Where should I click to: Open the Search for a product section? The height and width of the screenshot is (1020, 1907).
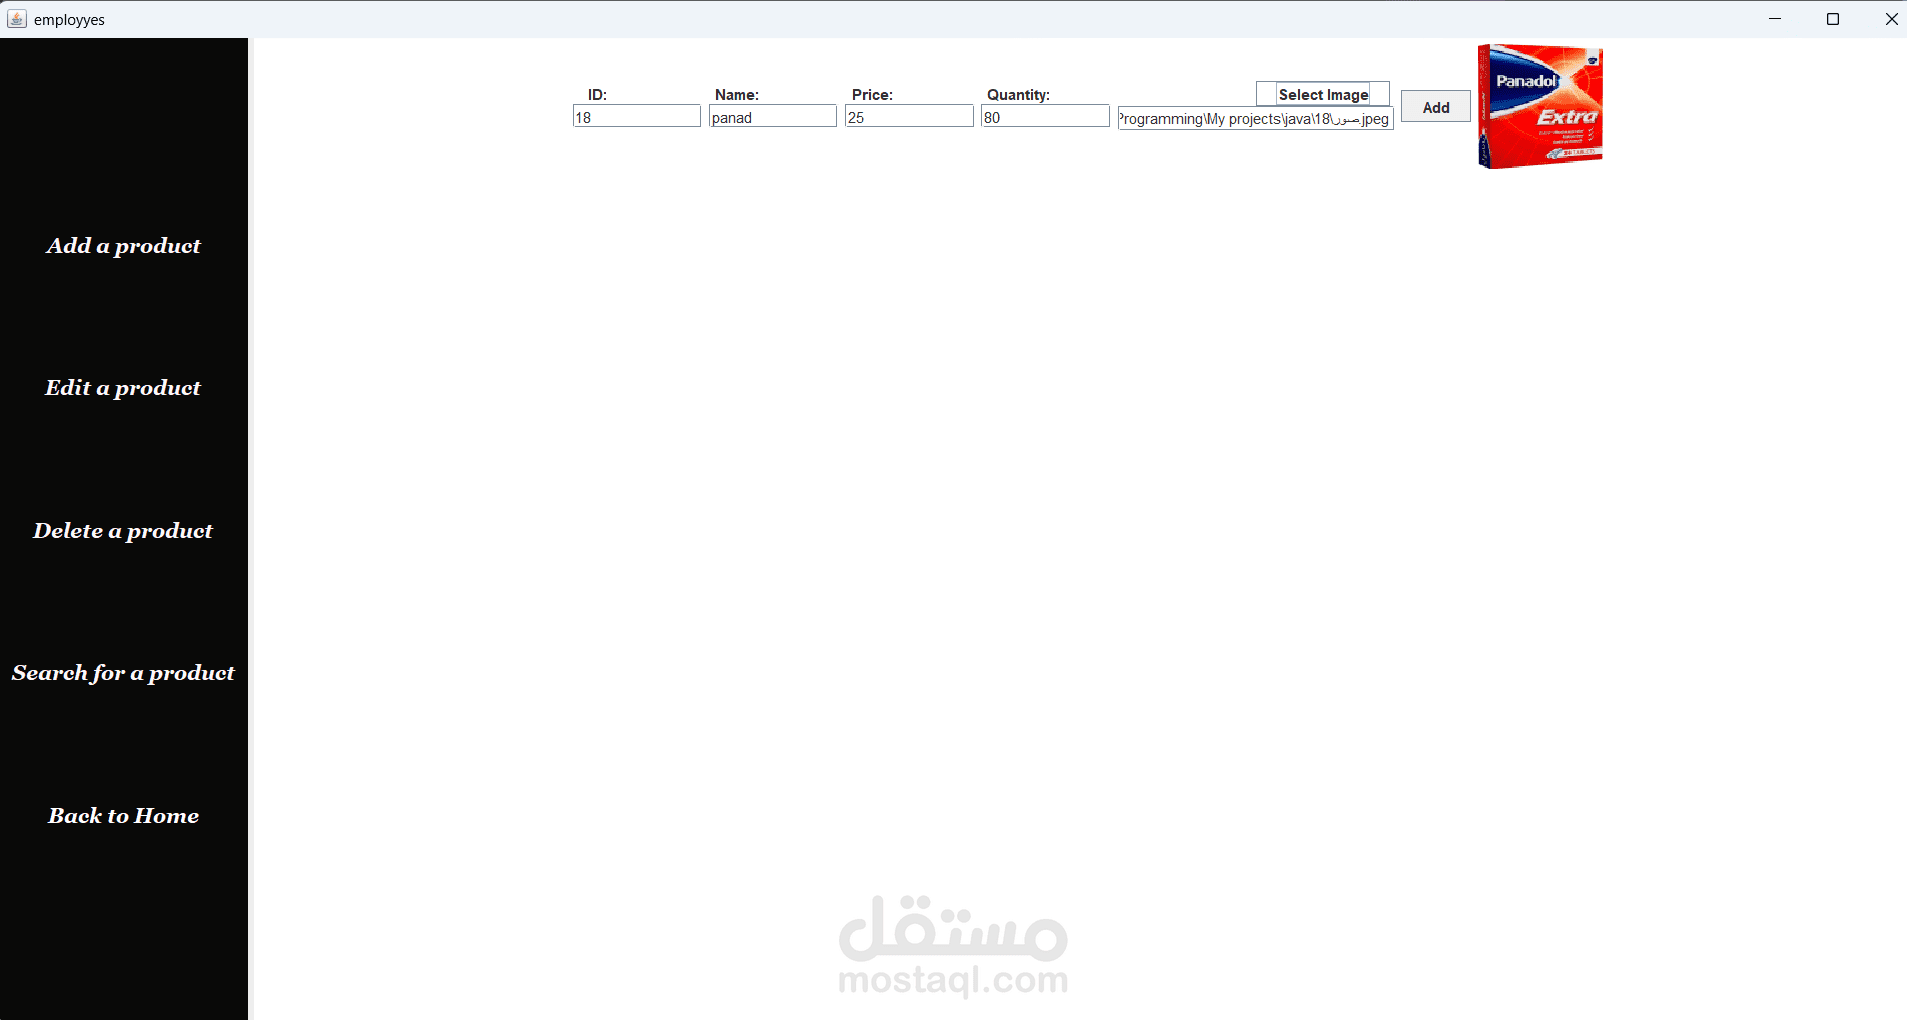[123, 673]
